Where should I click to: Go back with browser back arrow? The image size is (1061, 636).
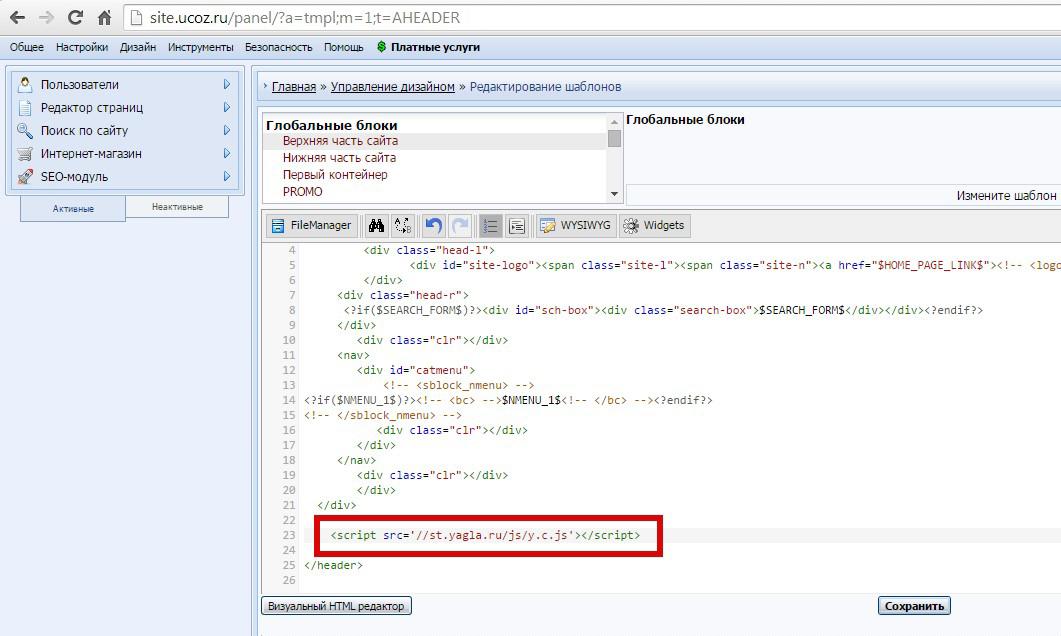(x=18, y=18)
